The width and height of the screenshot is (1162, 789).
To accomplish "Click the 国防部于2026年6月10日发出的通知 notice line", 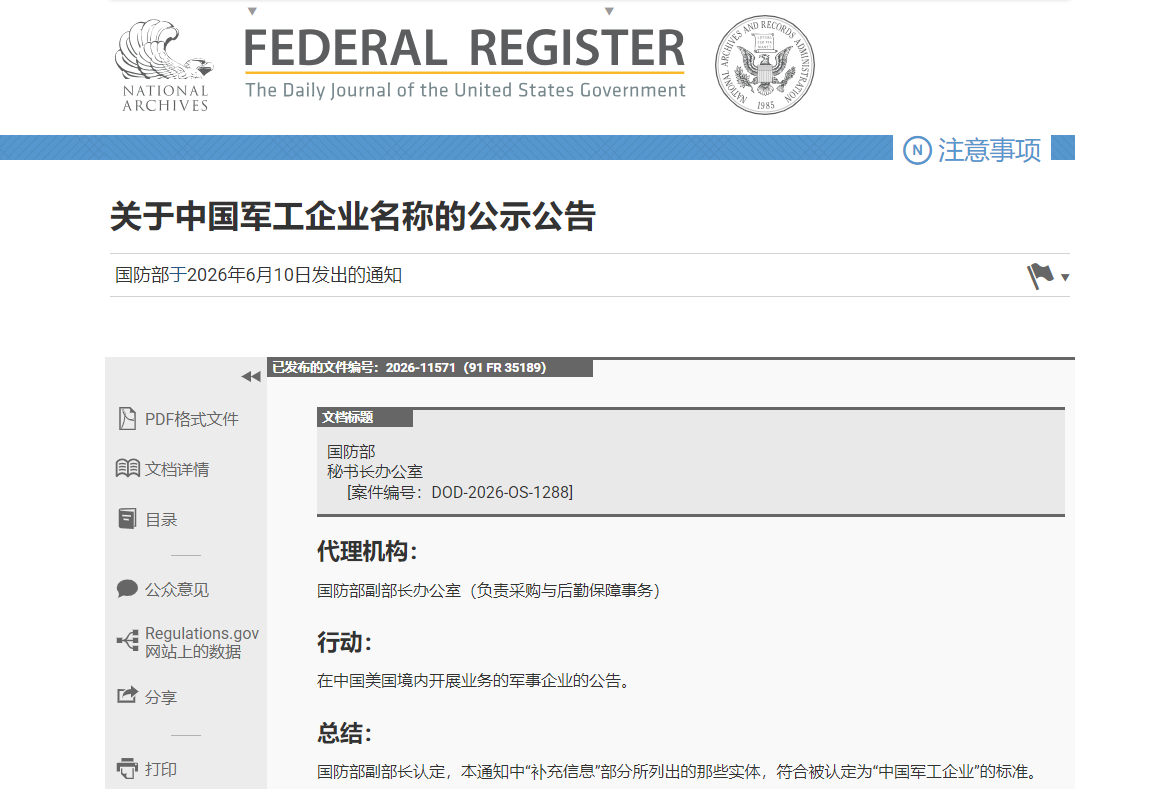I will [x=258, y=276].
